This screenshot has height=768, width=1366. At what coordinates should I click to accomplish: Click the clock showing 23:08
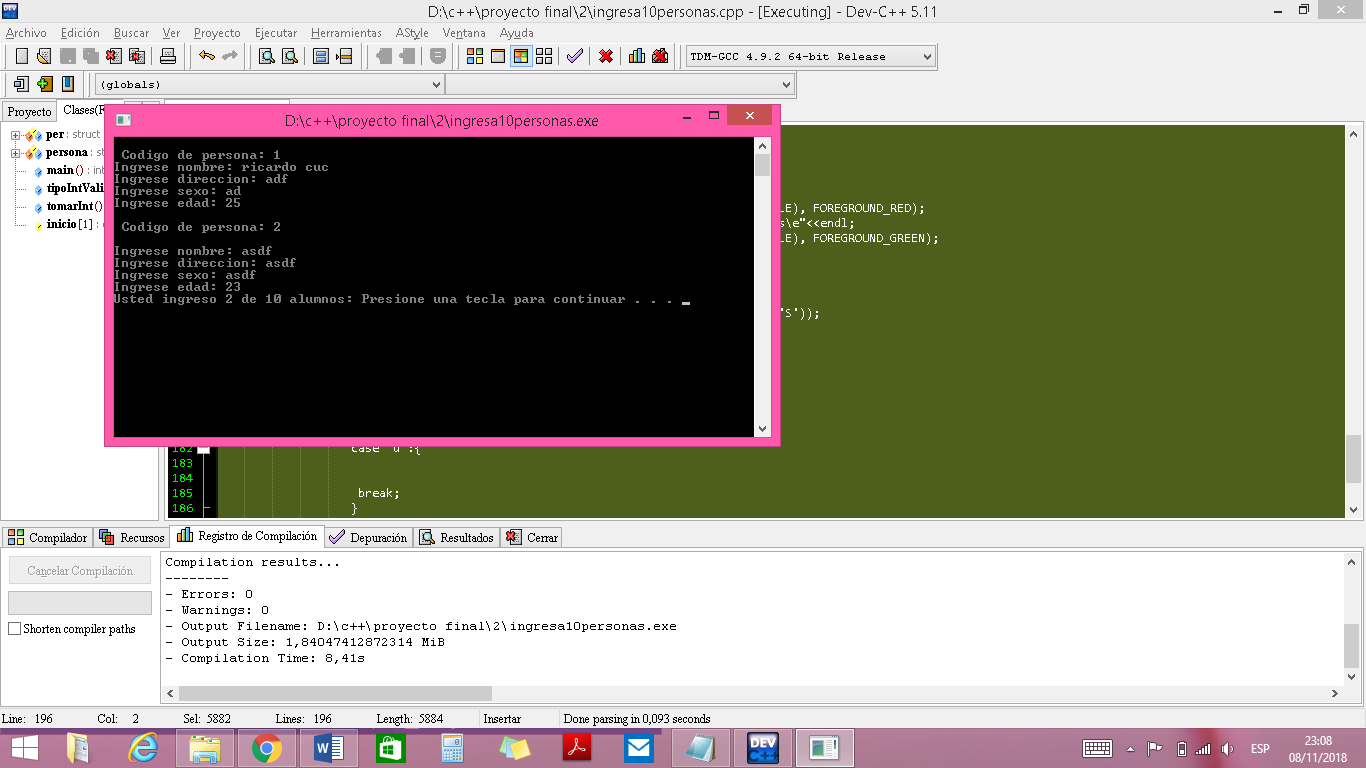[1318, 741]
